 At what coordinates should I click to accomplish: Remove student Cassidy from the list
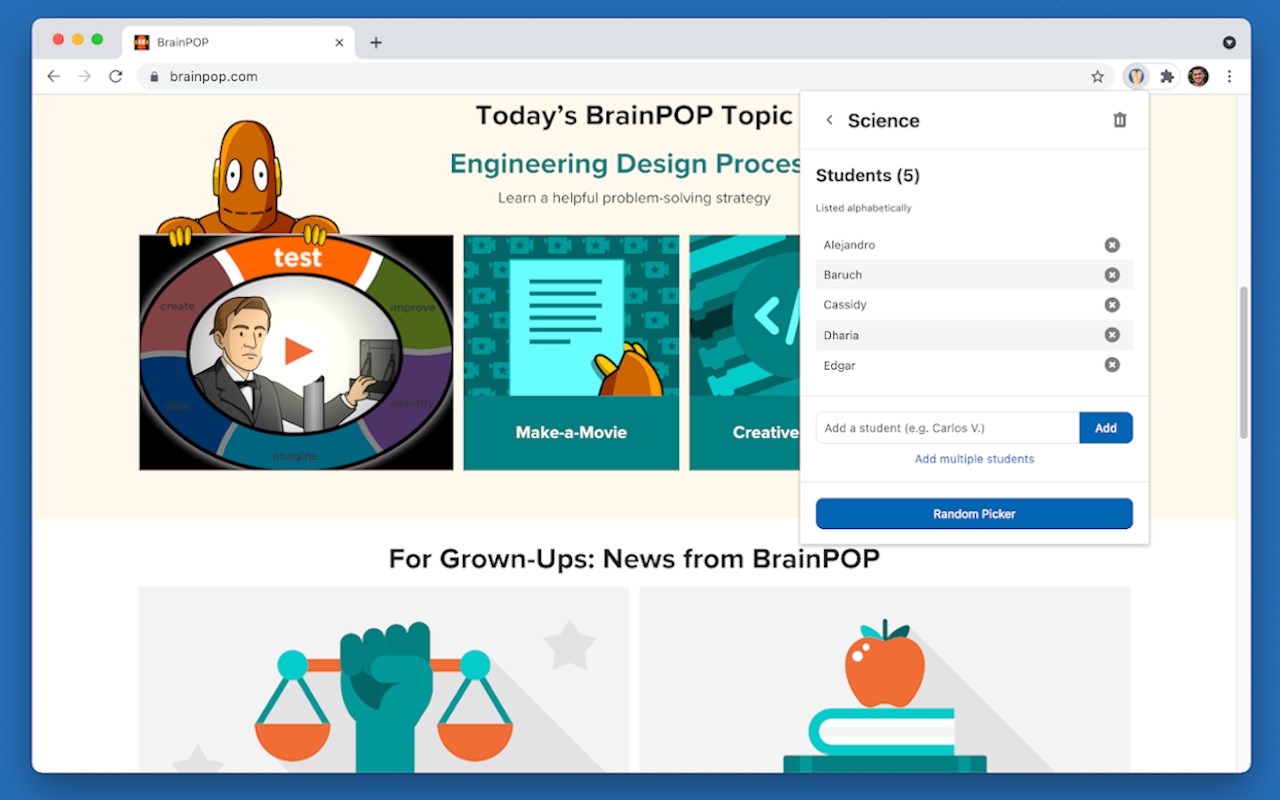(x=1112, y=305)
